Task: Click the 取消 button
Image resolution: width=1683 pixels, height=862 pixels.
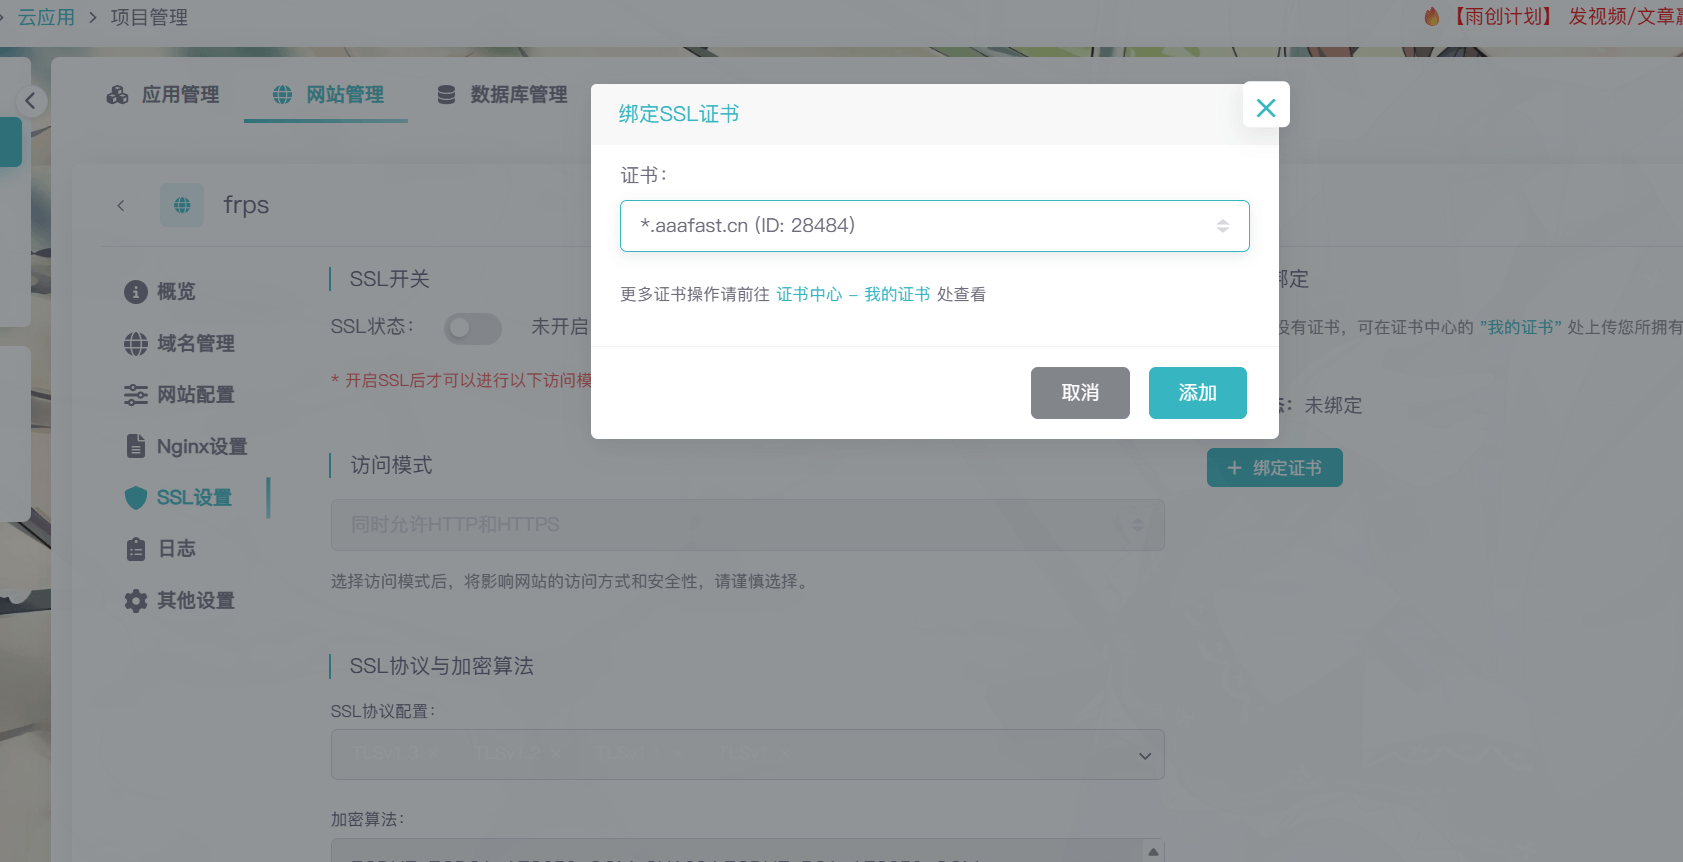Action: point(1080,393)
